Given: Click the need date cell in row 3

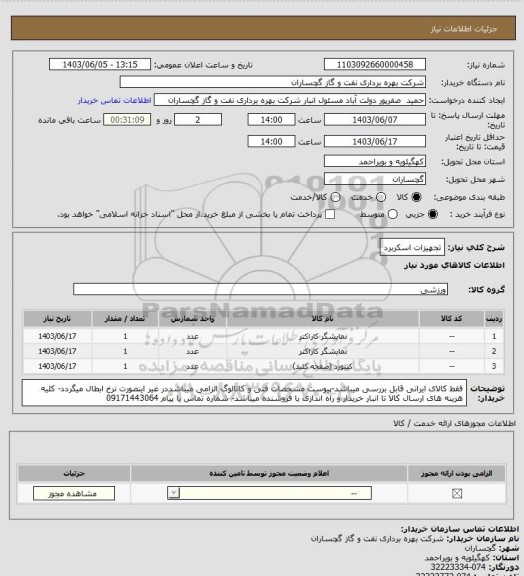Looking at the screenshot, I should 57,366.
